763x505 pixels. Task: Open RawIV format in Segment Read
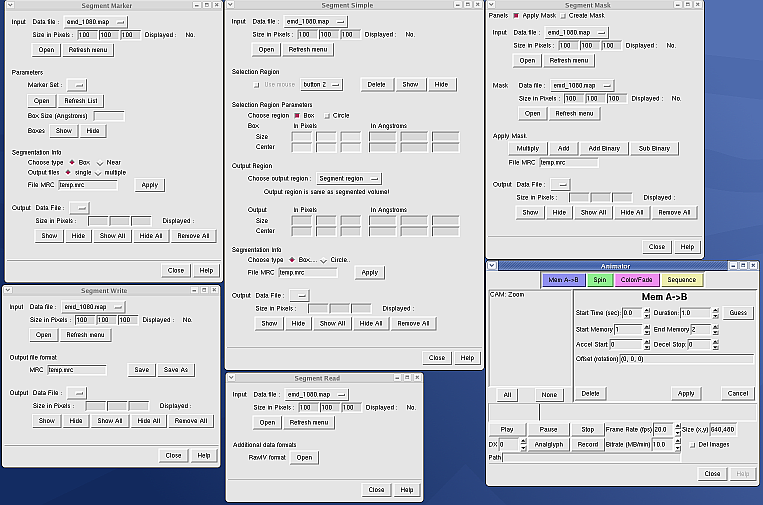(x=303, y=457)
